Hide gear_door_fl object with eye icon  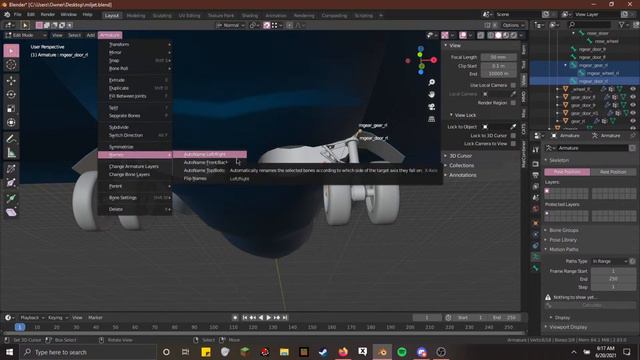(x=633, y=97)
